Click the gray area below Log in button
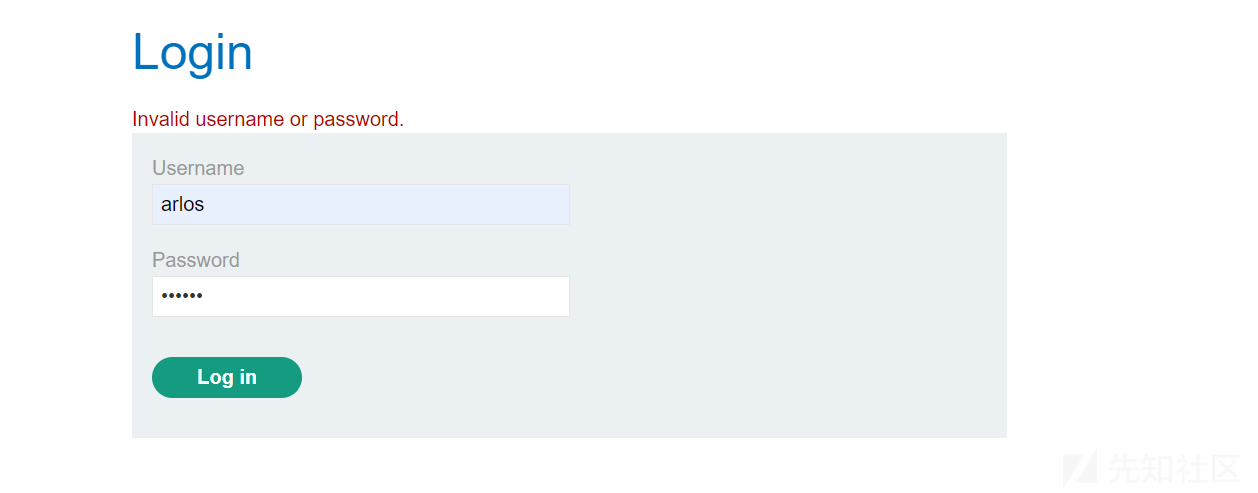This screenshot has height=493, width=1258. pos(227,418)
